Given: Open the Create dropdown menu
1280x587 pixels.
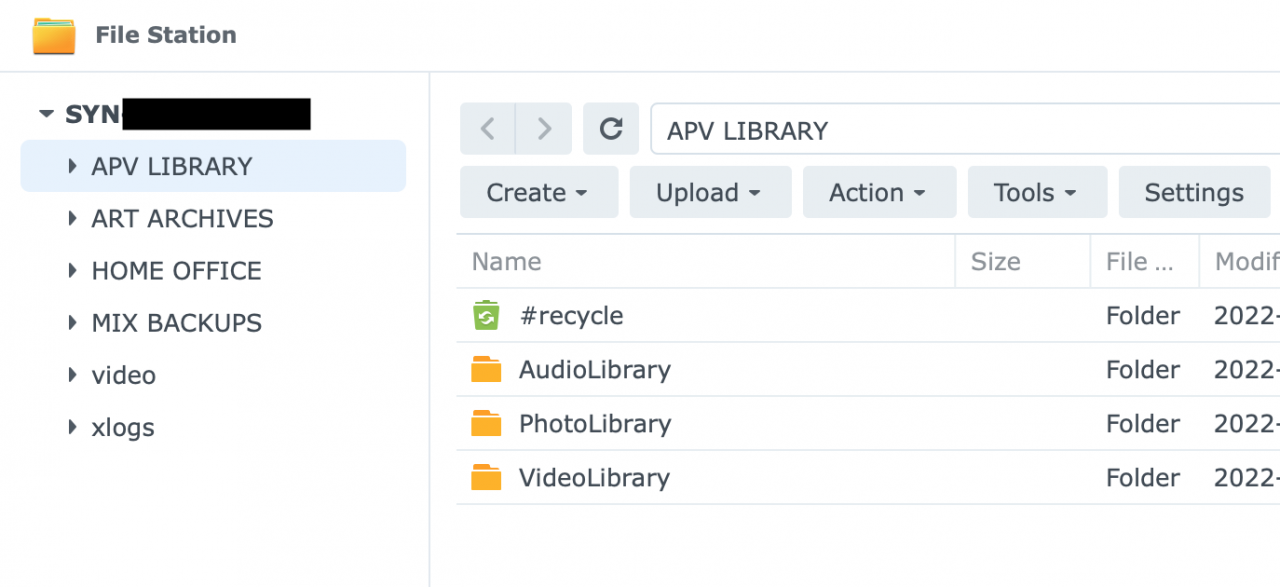Looking at the screenshot, I should (538, 192).
